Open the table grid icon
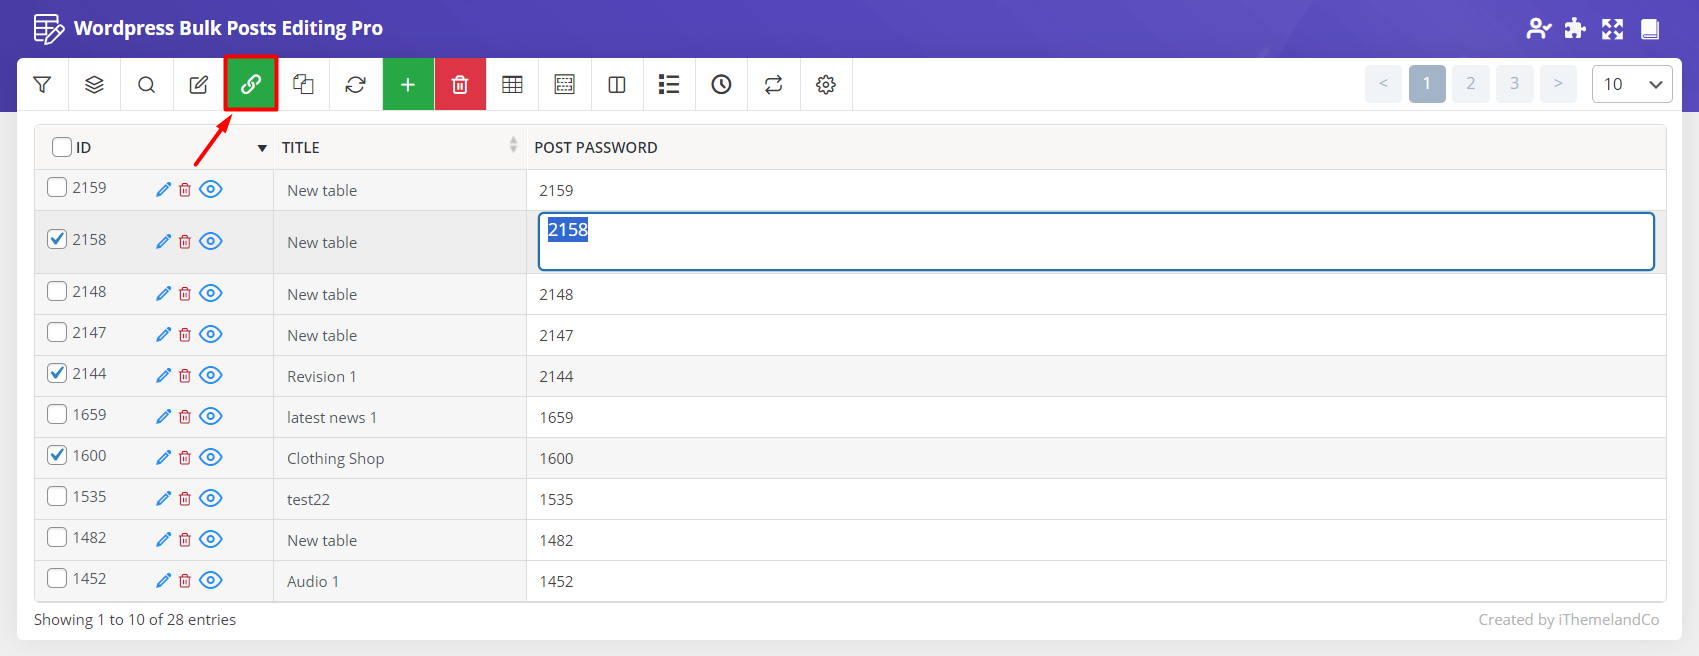This screenshot has height=656, width=1699. (512, 85)
